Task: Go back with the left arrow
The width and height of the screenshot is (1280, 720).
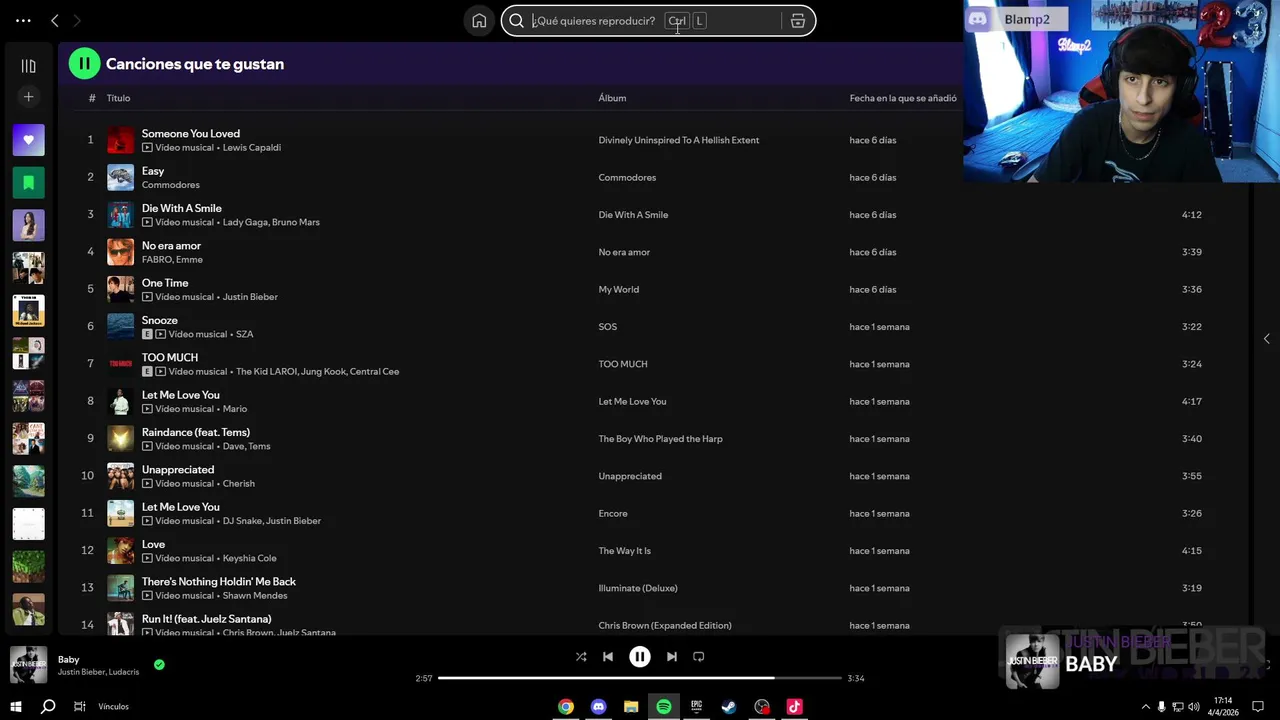Action: (x=55, y=20)
